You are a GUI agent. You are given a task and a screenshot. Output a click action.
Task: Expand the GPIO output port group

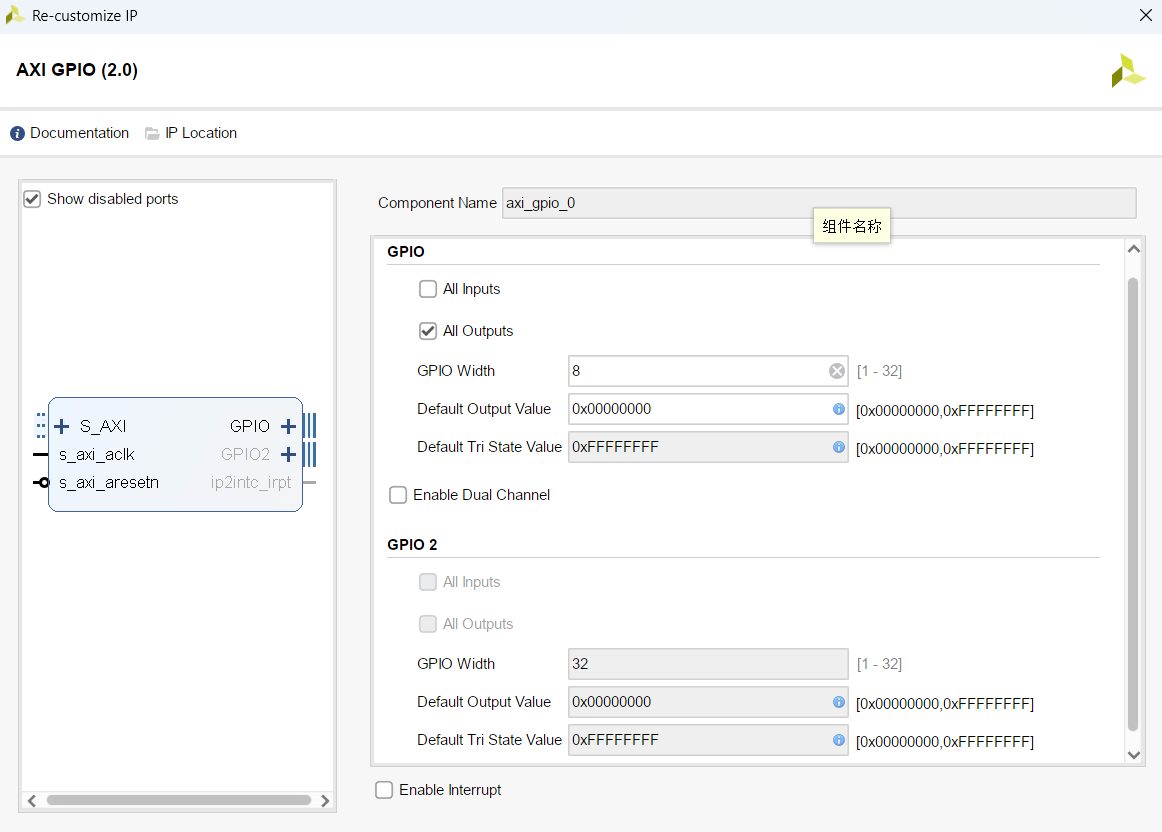coord(288,425)
